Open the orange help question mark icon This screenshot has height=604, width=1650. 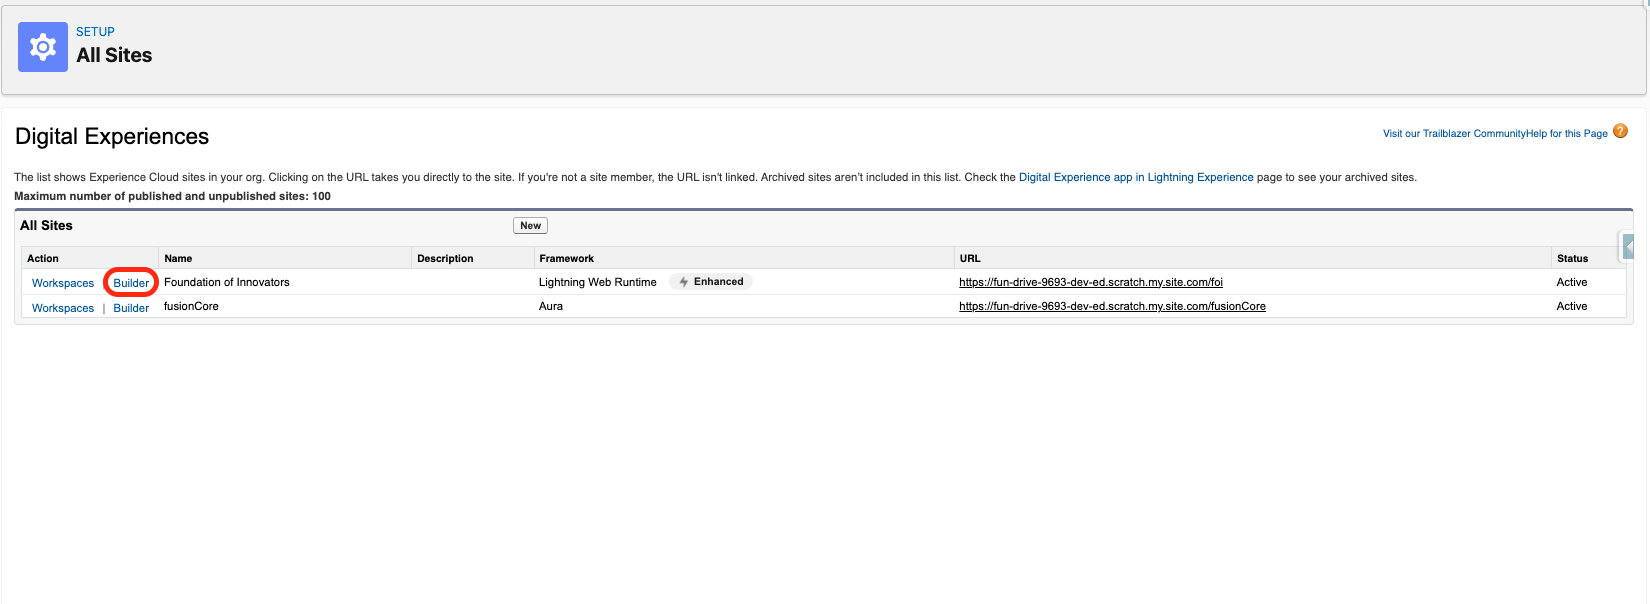(x=1621, y=131)
